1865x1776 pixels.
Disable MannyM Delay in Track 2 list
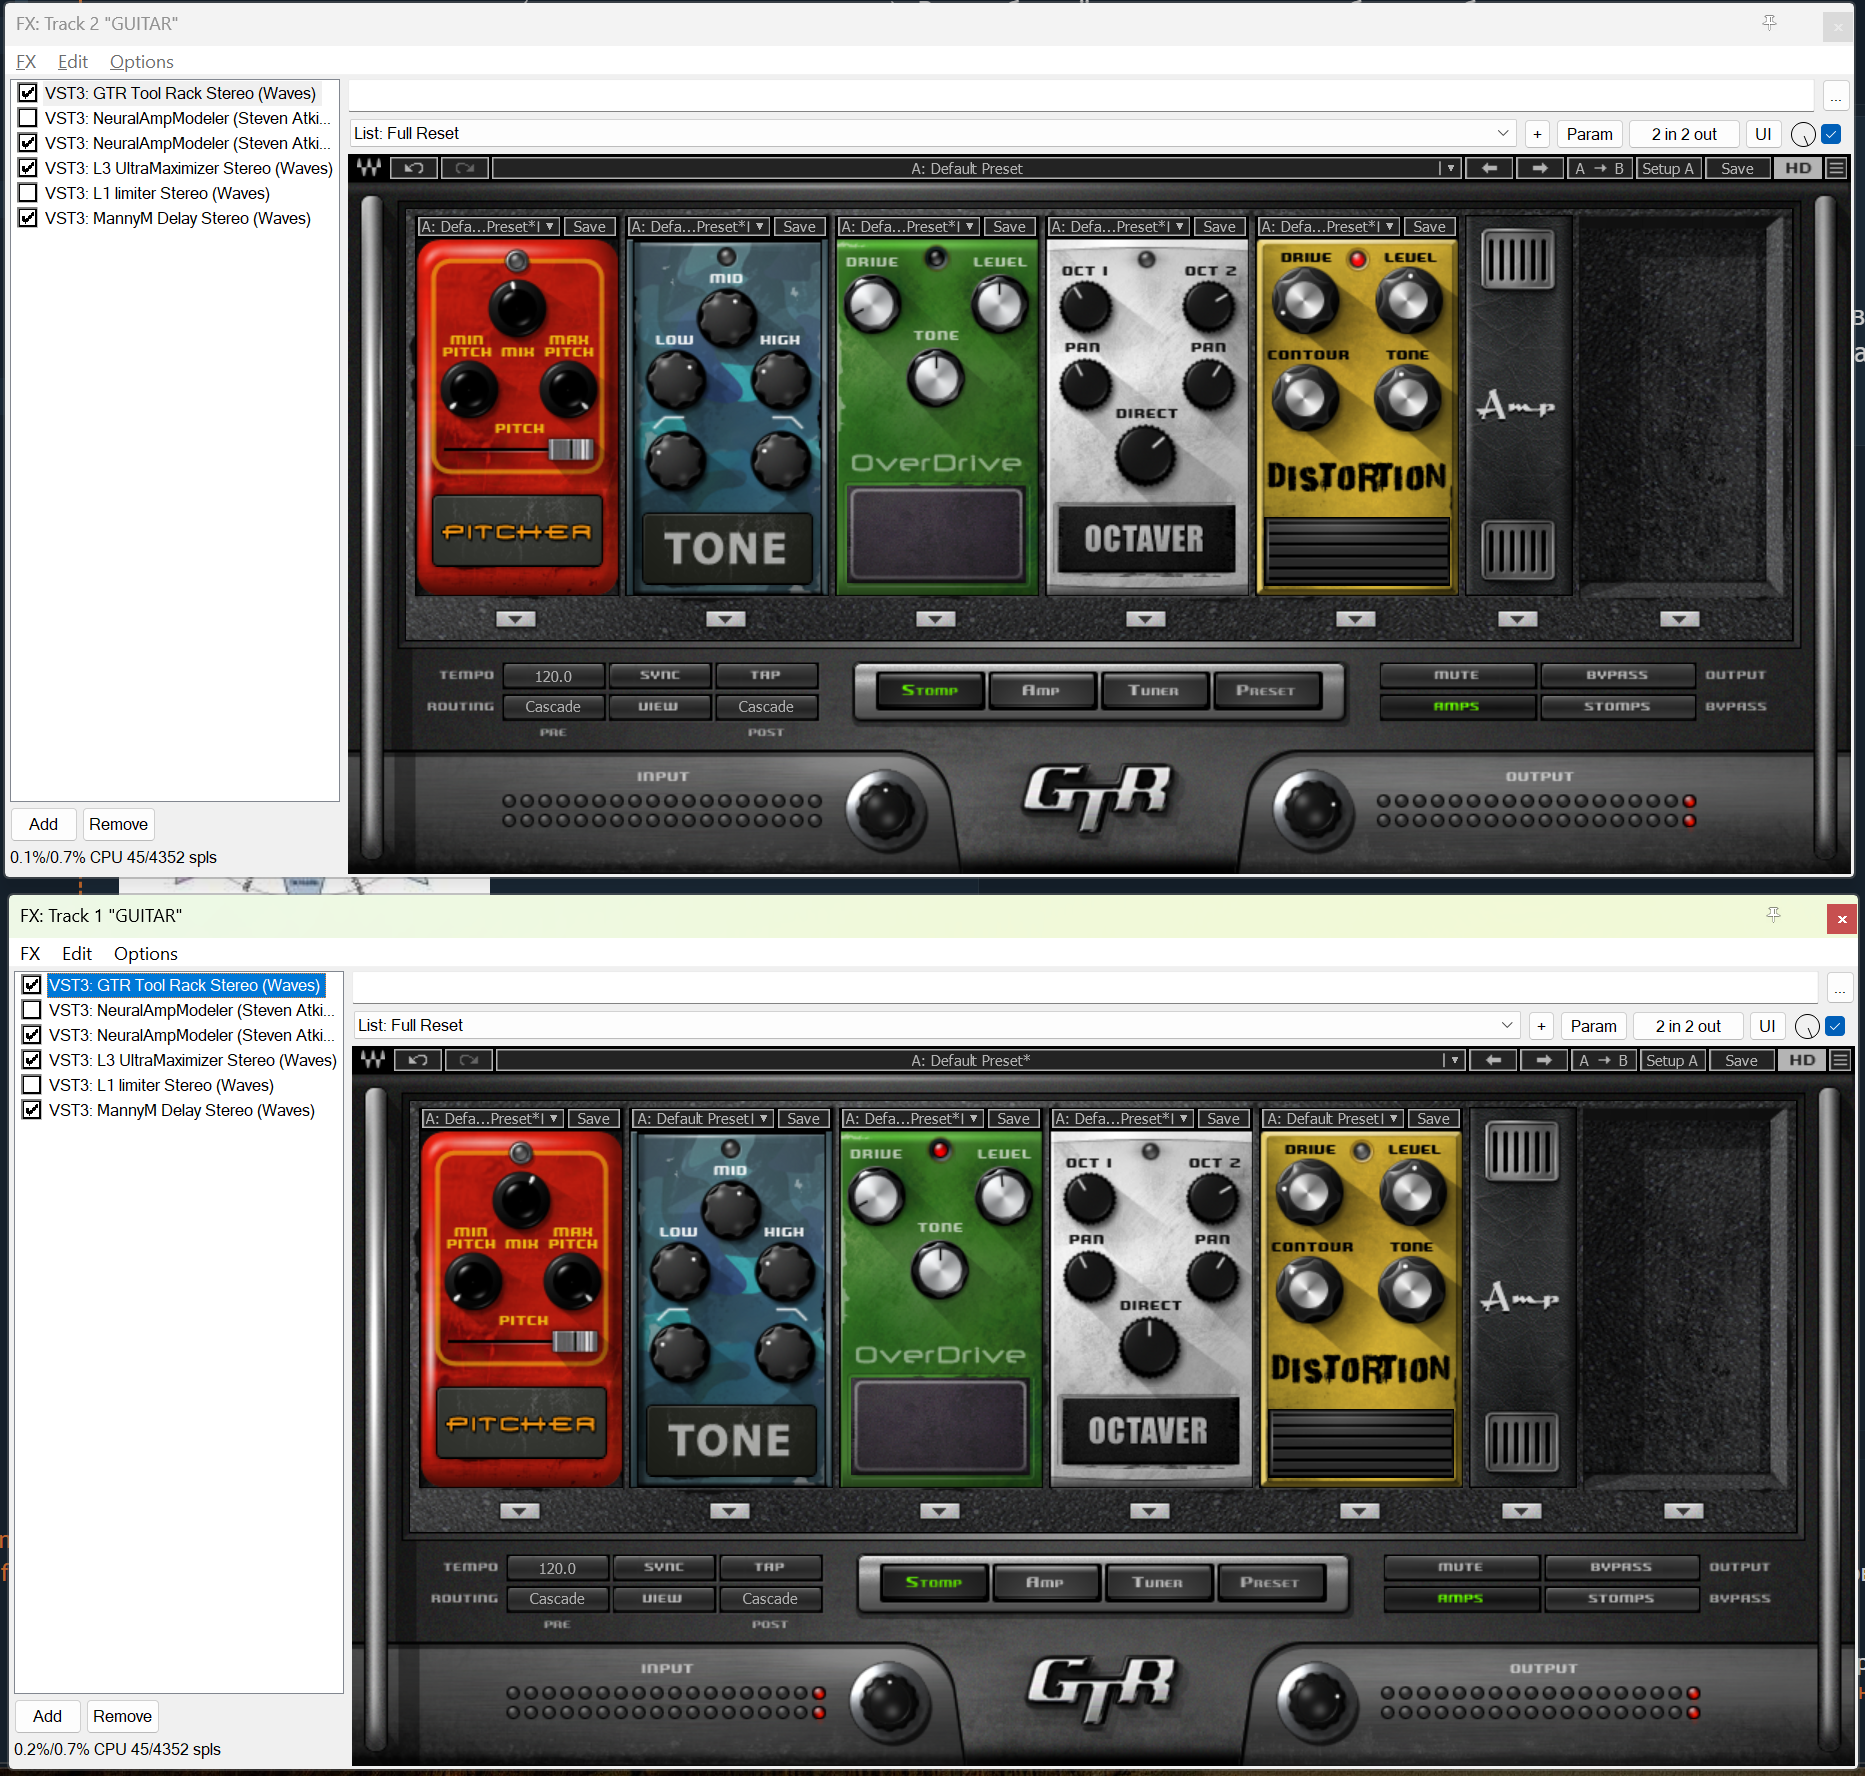pos(28,218)
